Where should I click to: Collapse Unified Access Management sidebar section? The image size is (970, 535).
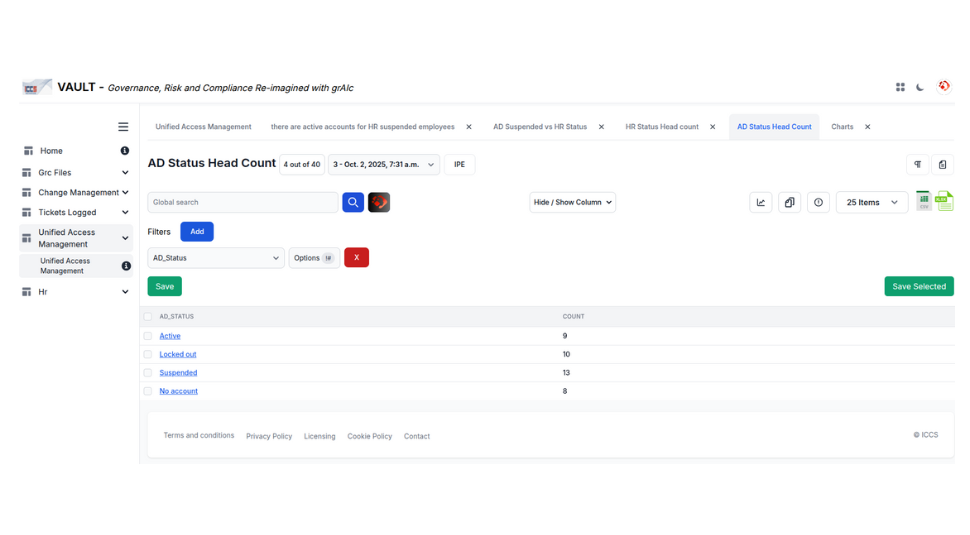(125, 238)
